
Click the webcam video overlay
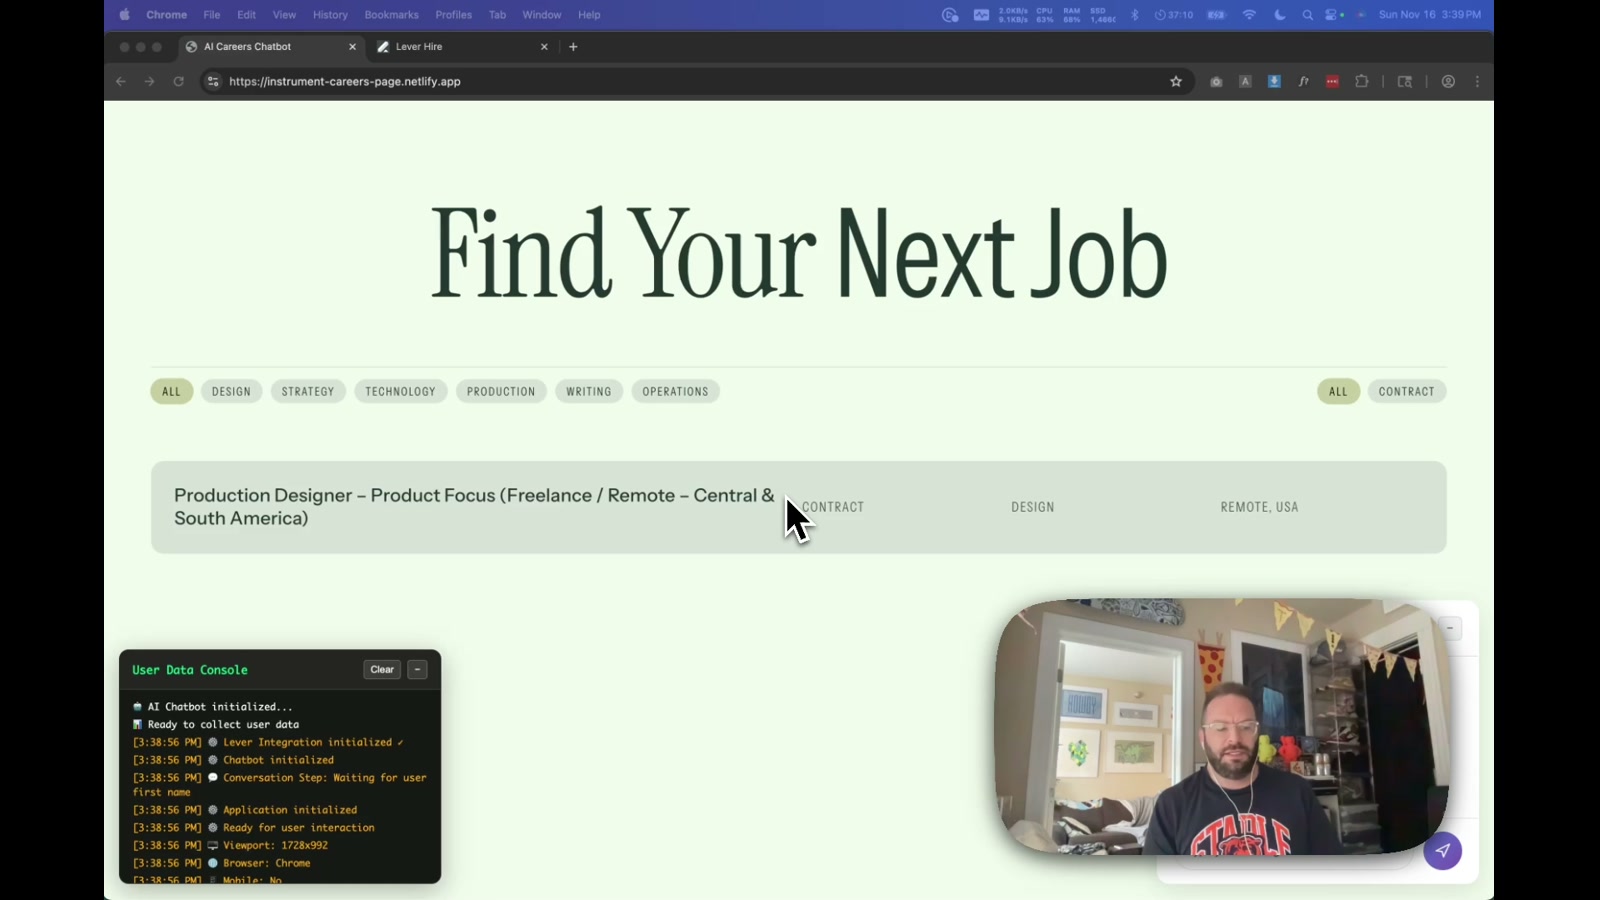coord(1222,727)
